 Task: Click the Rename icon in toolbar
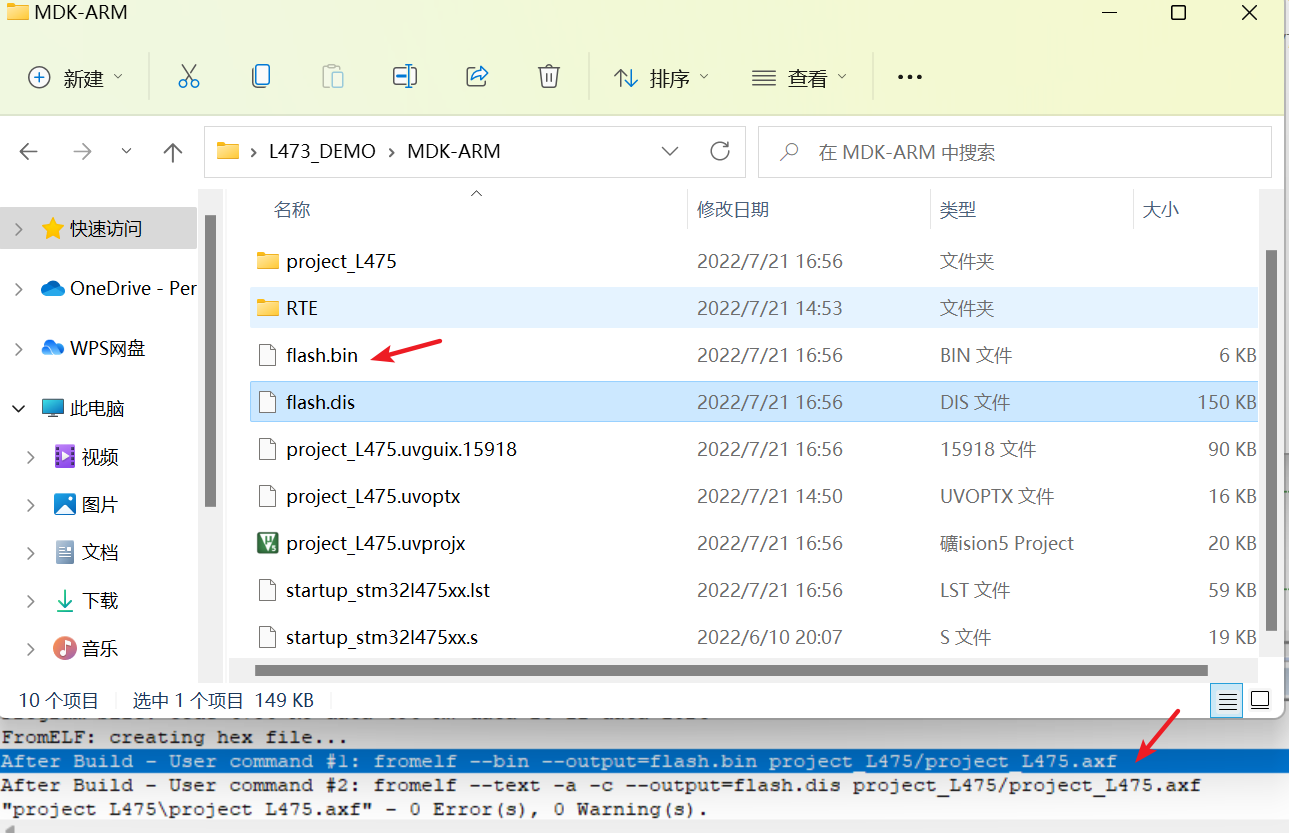coord(405,77)
